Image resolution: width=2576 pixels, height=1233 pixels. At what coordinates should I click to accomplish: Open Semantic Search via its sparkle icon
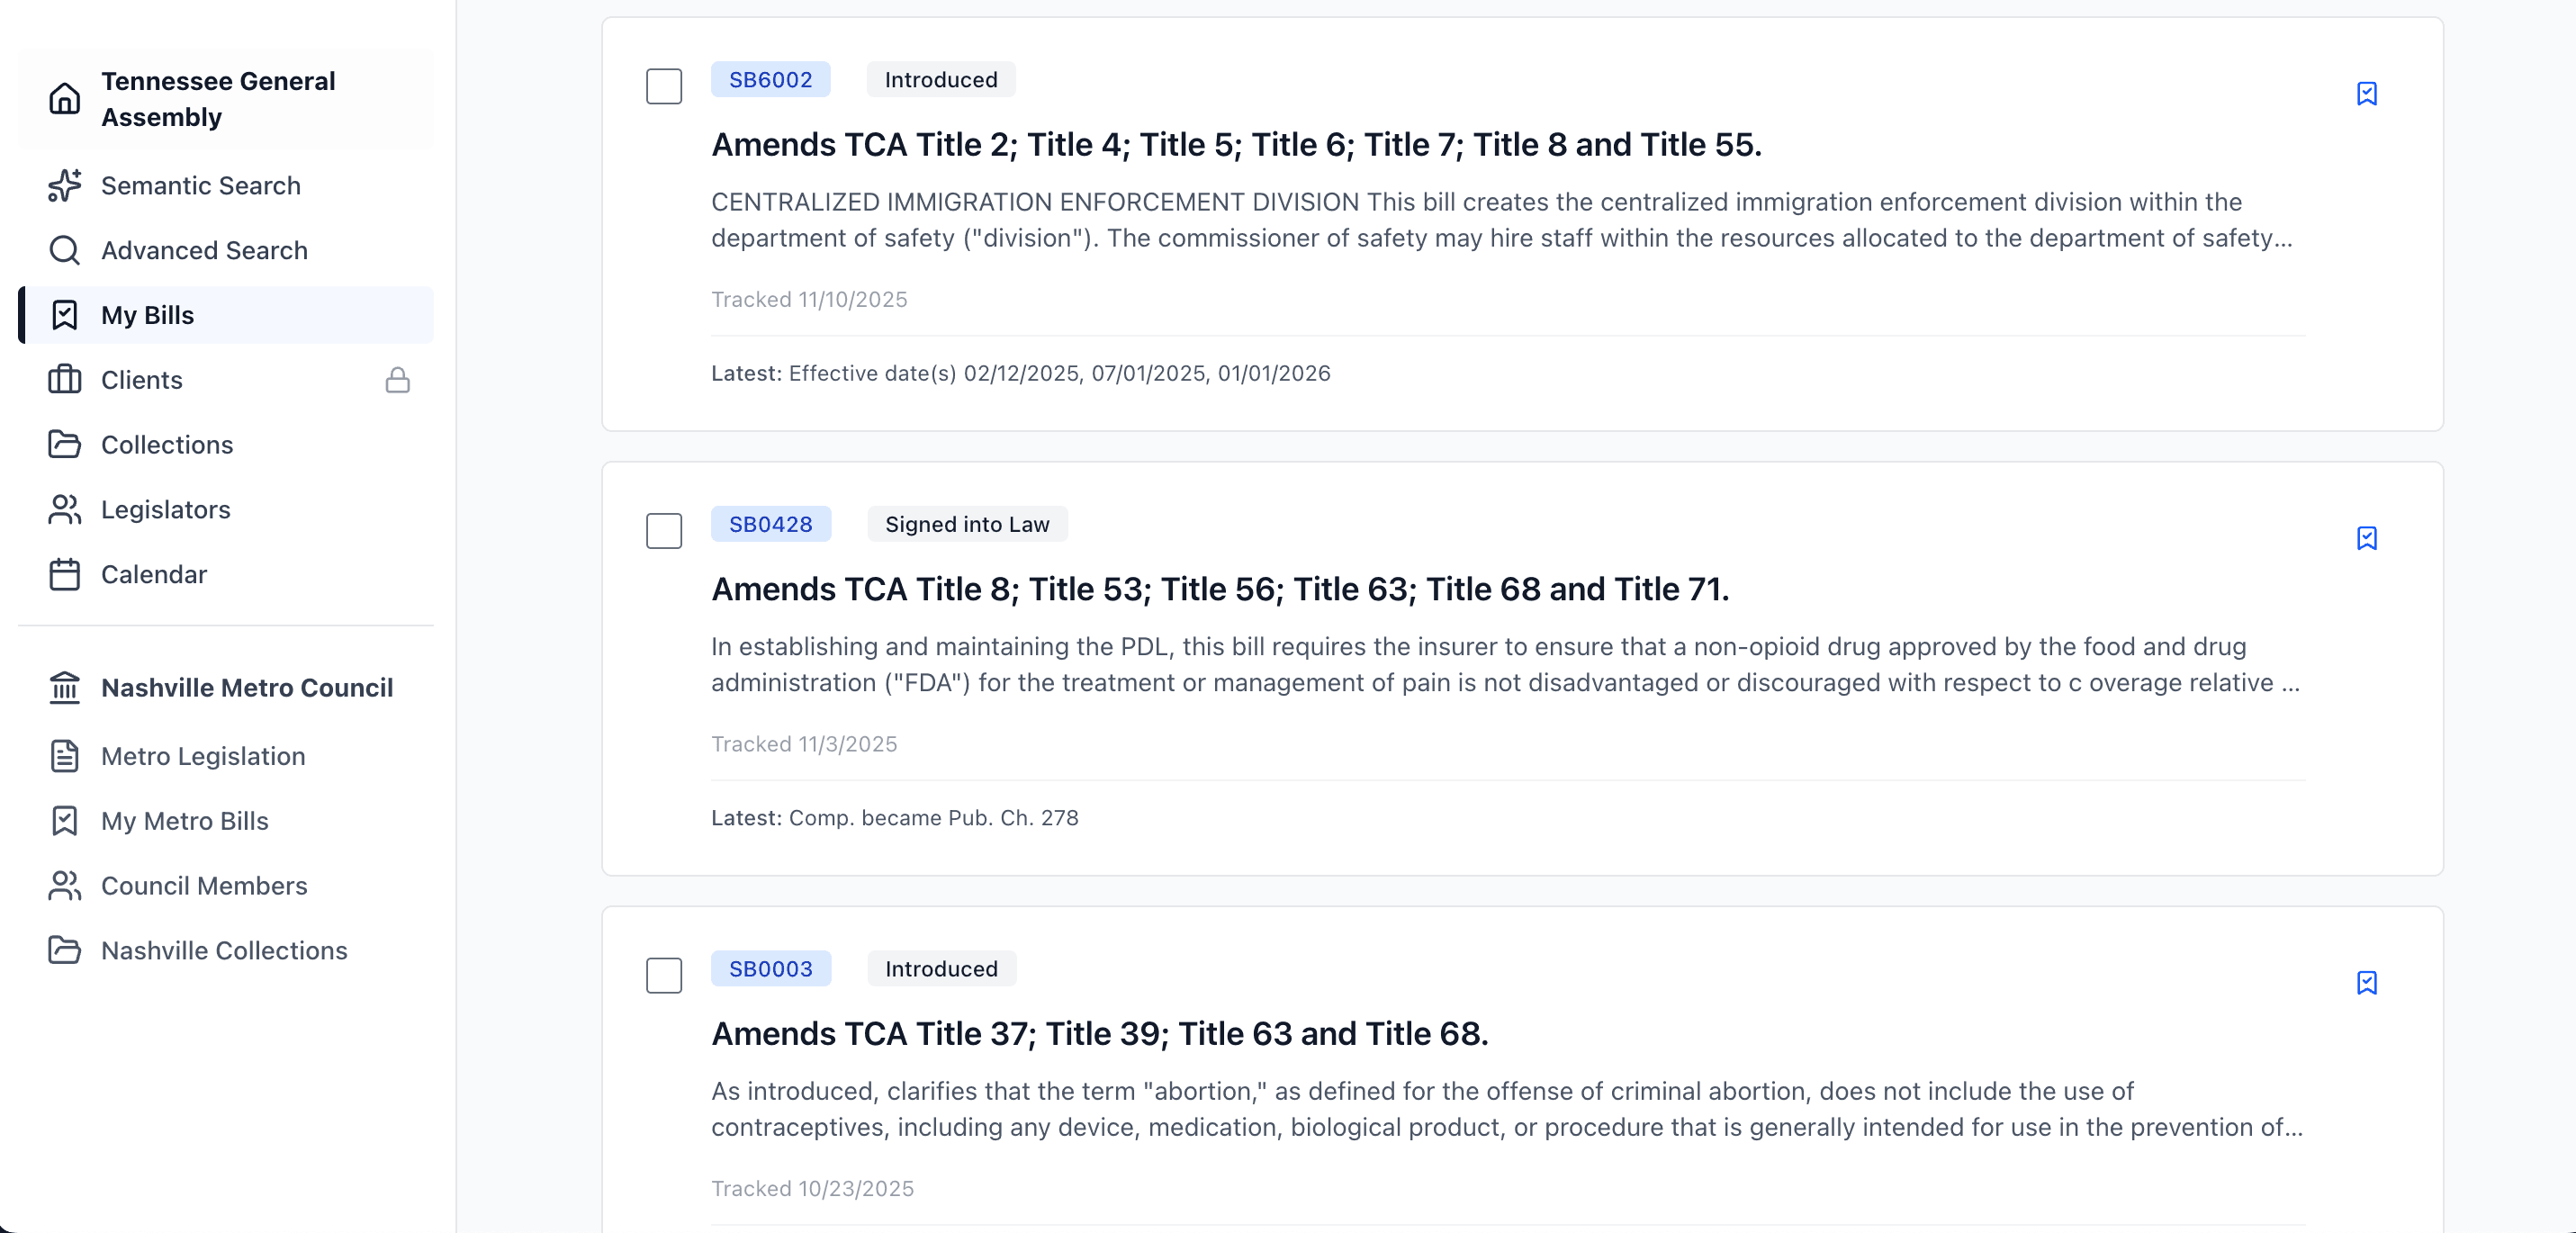pyautogui.click(x=64, y=185)
